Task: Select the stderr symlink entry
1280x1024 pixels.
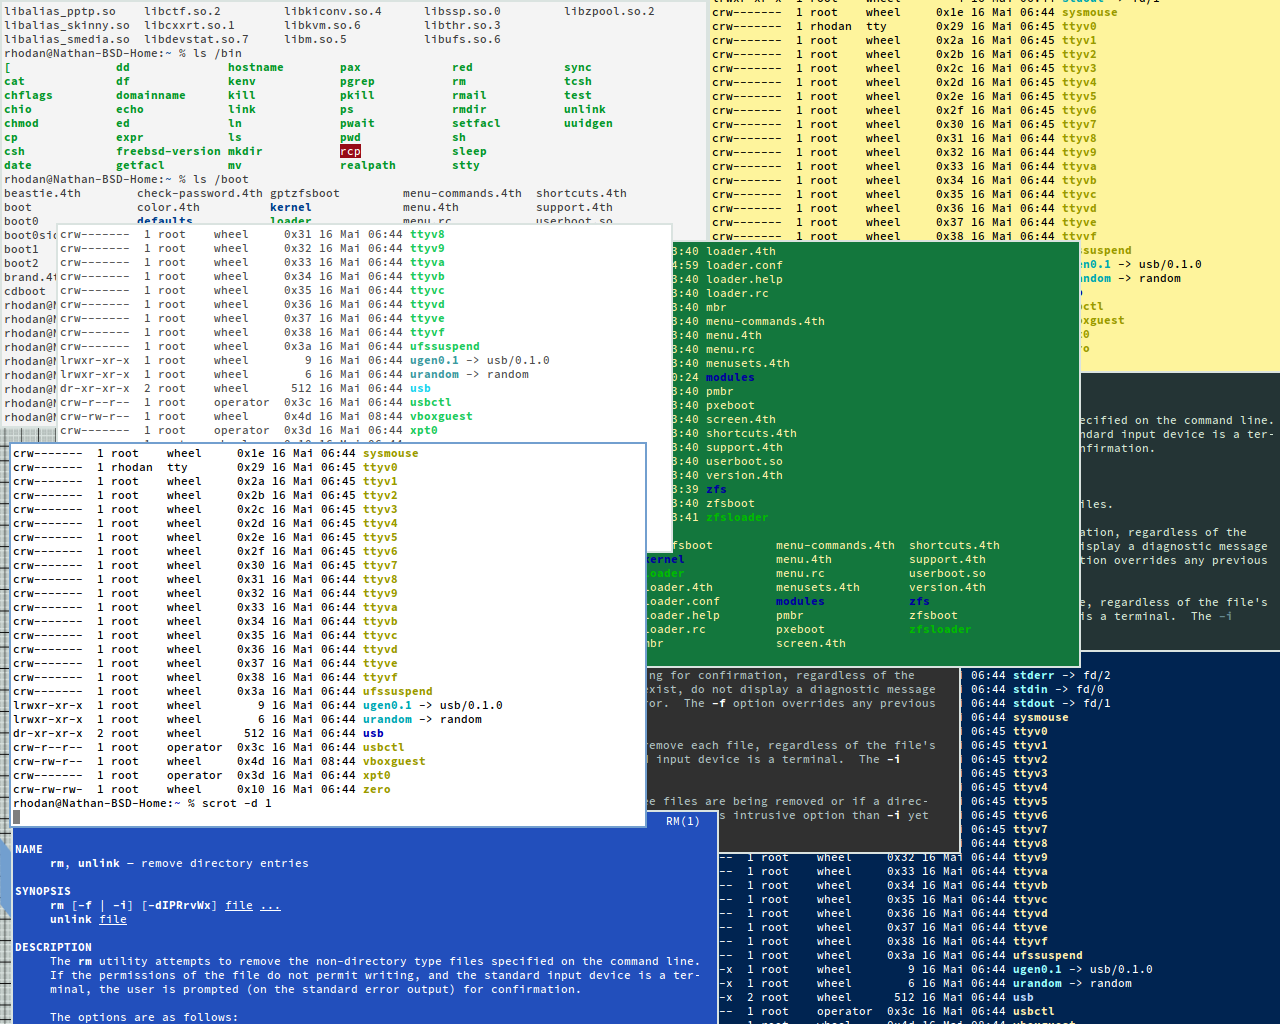Action: pyautogui.click(x=1033, y=676)
